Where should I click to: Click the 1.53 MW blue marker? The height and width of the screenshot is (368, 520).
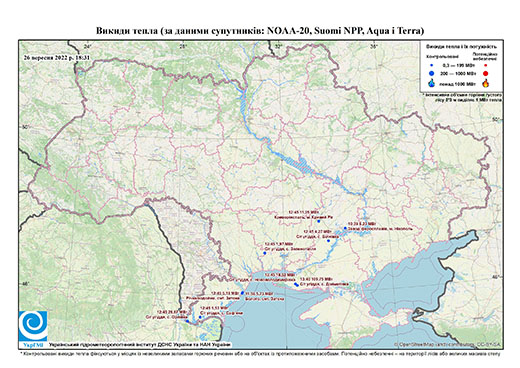pyautogui.click(x=200, y=317)
